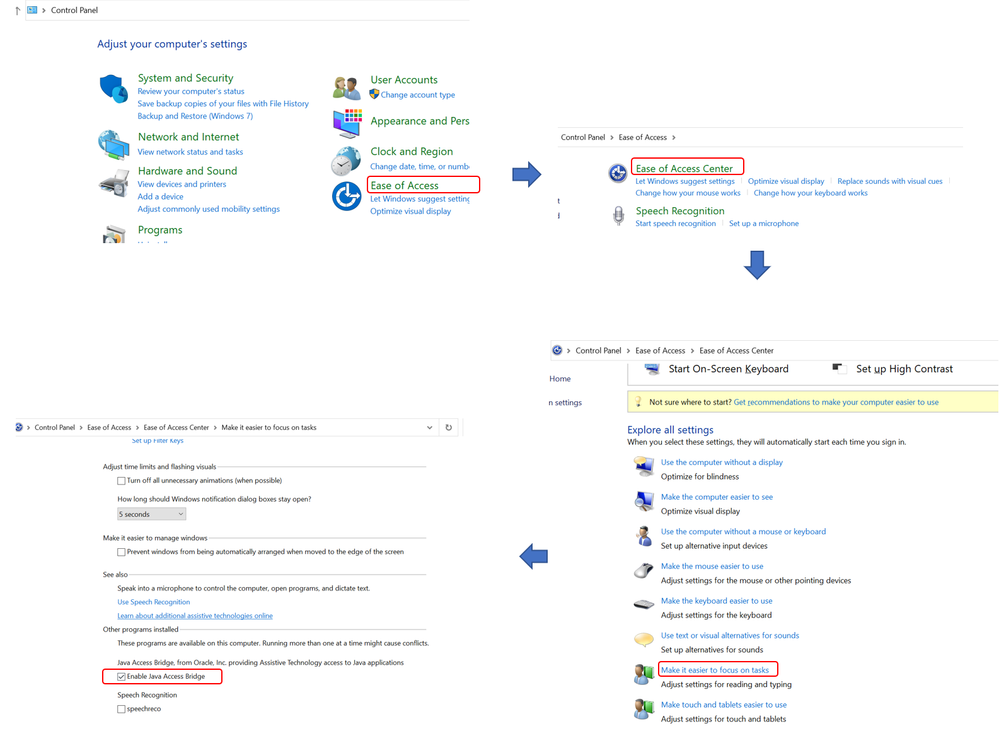The height and width of the screenshot is (751, 999).
Task: Click the On-Screen Keyboard icon
Action: (x=652, y=369)
